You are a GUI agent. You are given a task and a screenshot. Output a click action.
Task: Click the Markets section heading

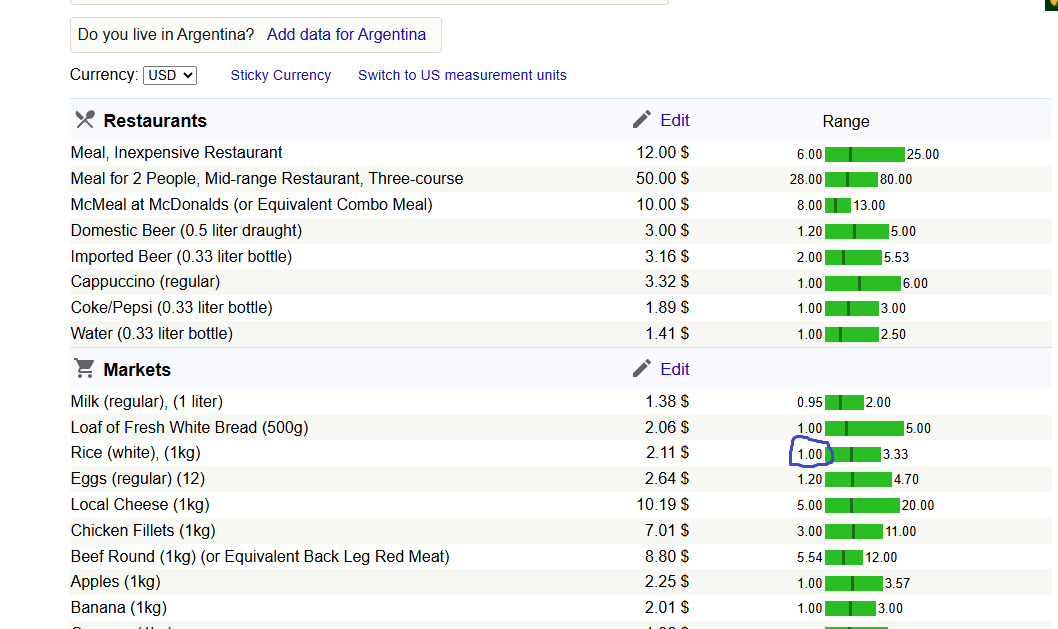137,369
